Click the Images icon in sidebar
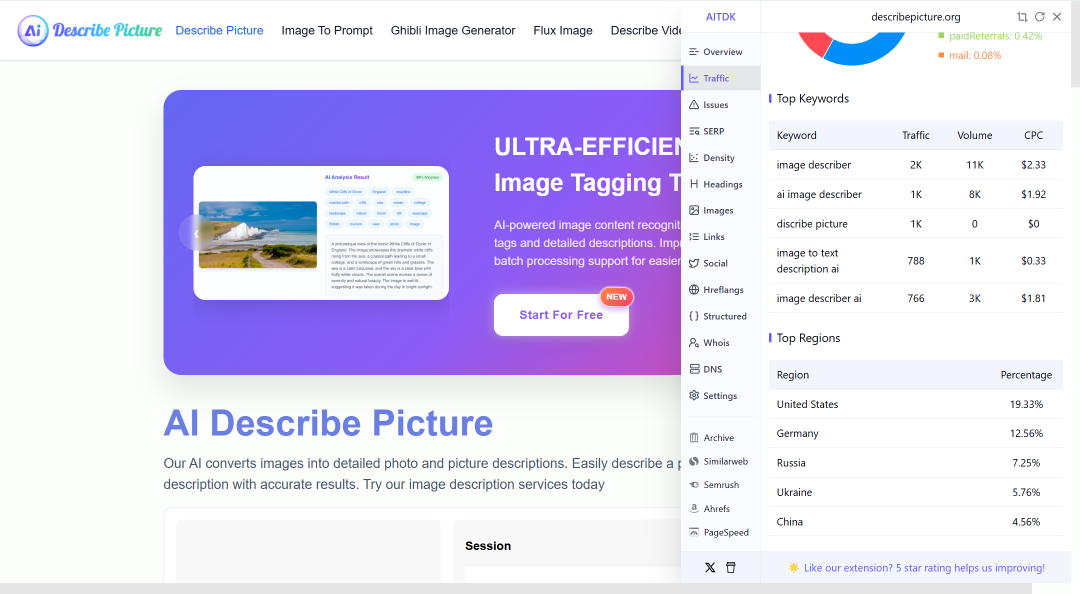The image size is (1080, 594). click(694, 210)
